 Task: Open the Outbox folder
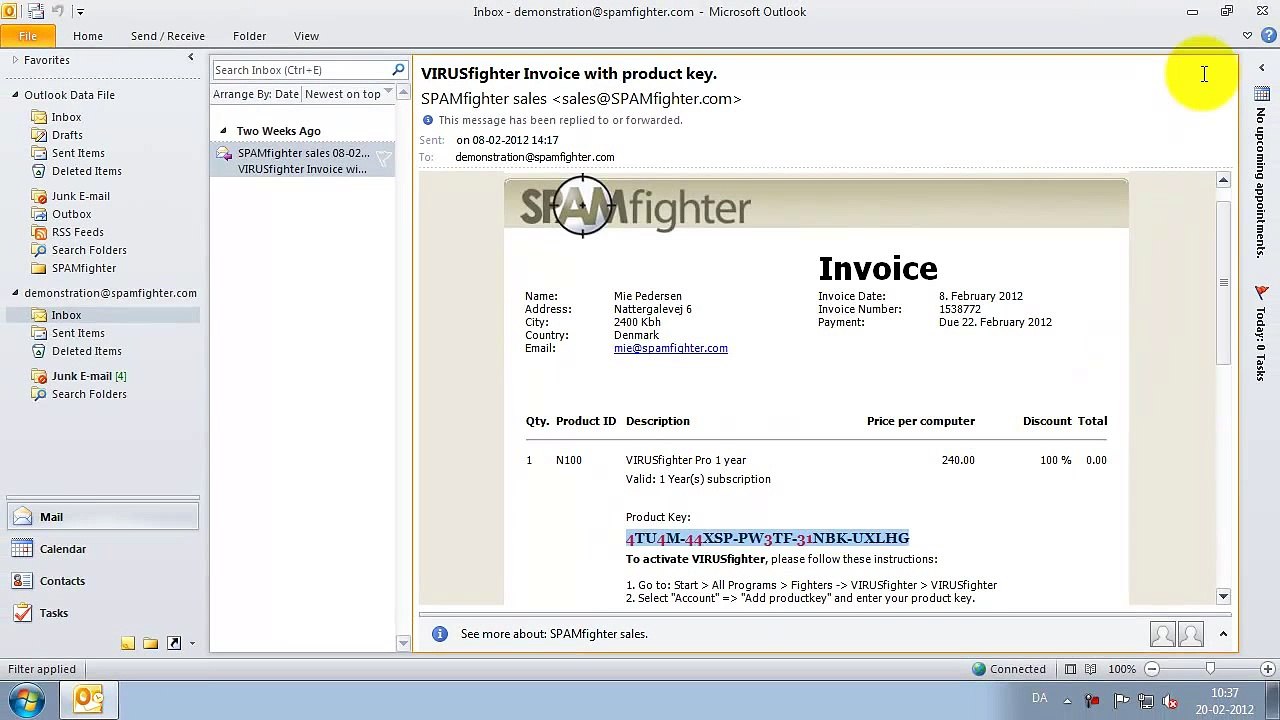(x=71, y=214)
